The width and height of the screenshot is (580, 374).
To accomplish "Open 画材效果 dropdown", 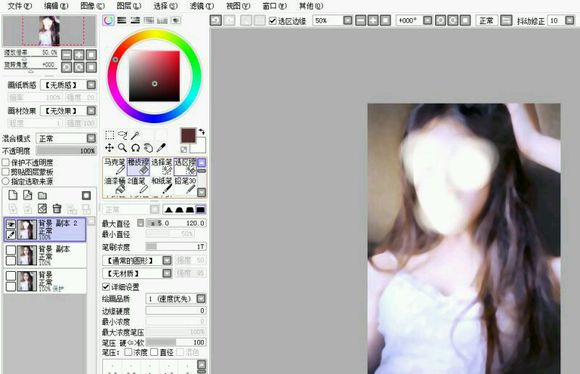I will (91, 110).
